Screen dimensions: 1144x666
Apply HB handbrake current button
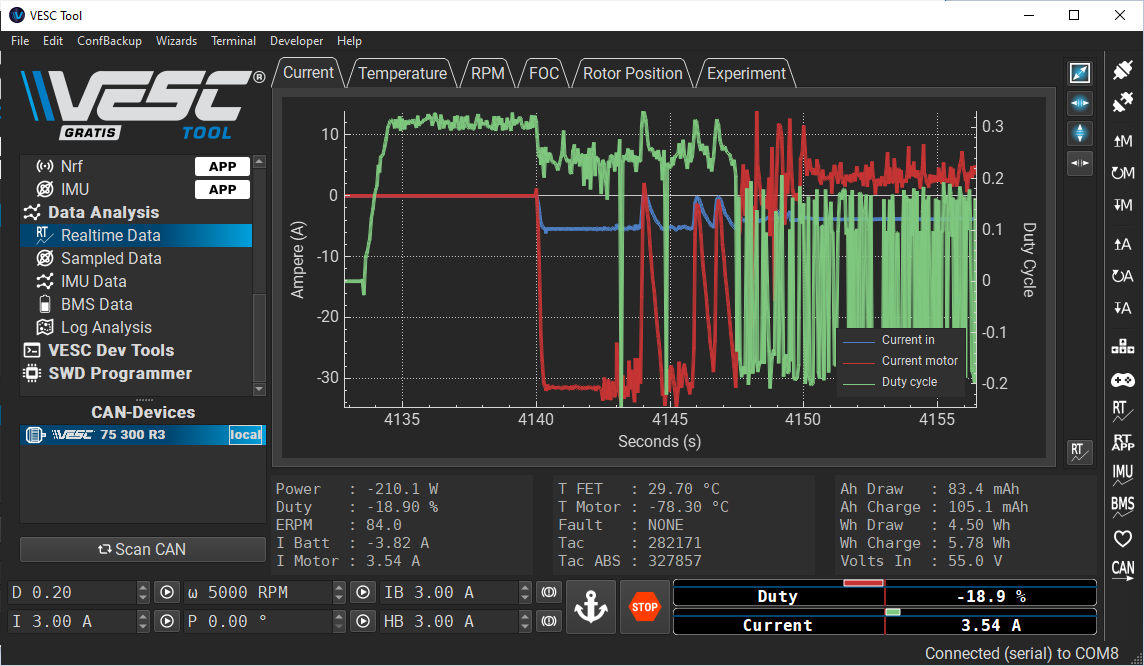pos(549,622)
